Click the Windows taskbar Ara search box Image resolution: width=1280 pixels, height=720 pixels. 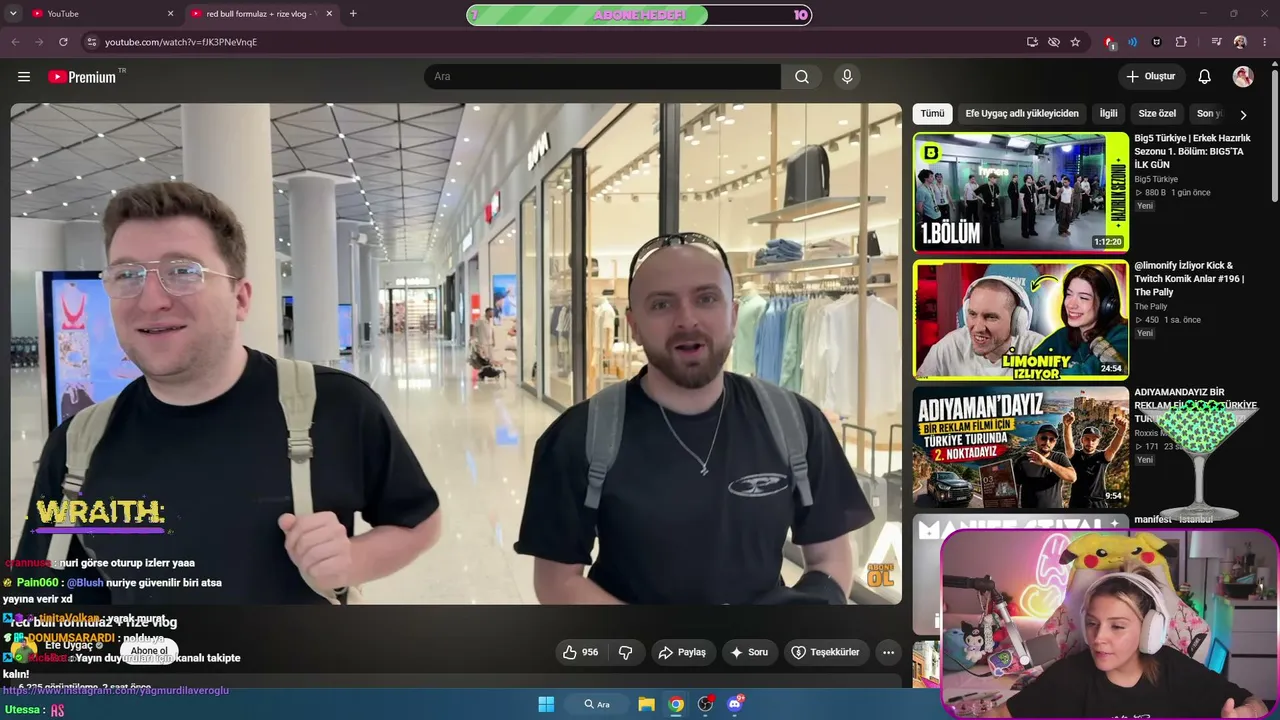[597, 704]
